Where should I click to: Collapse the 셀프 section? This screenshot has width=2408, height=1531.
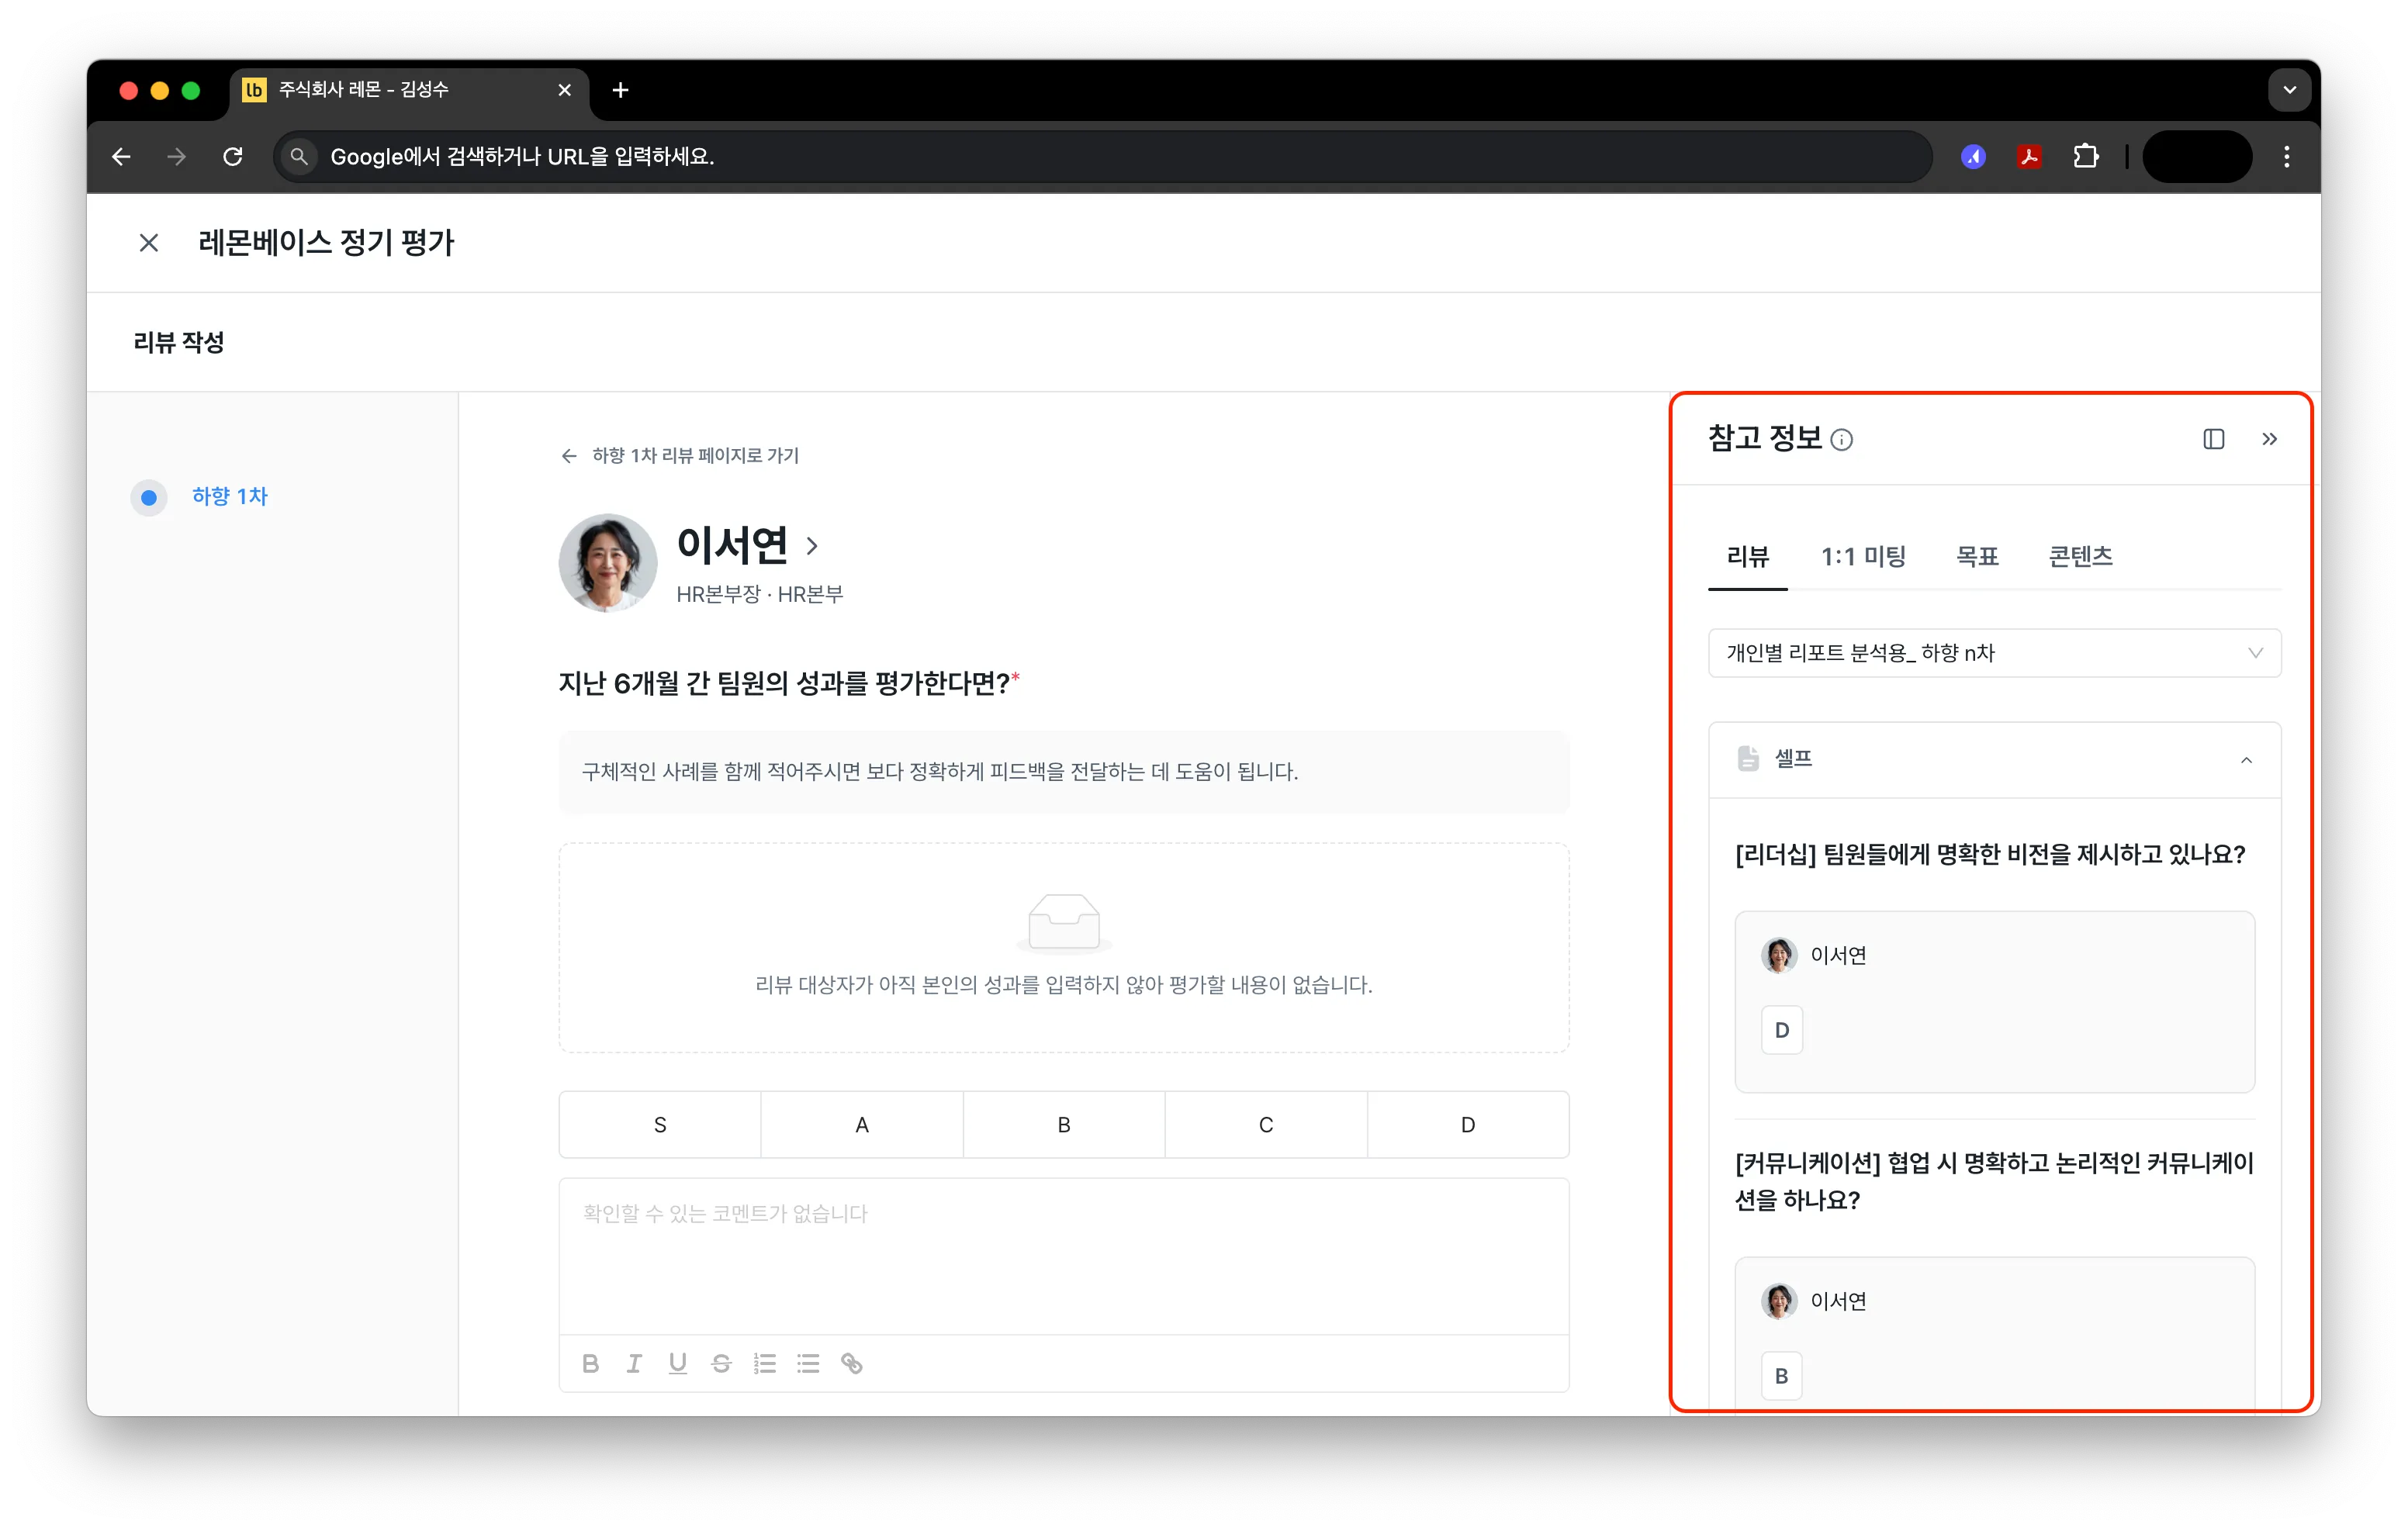pos(2246,760)
